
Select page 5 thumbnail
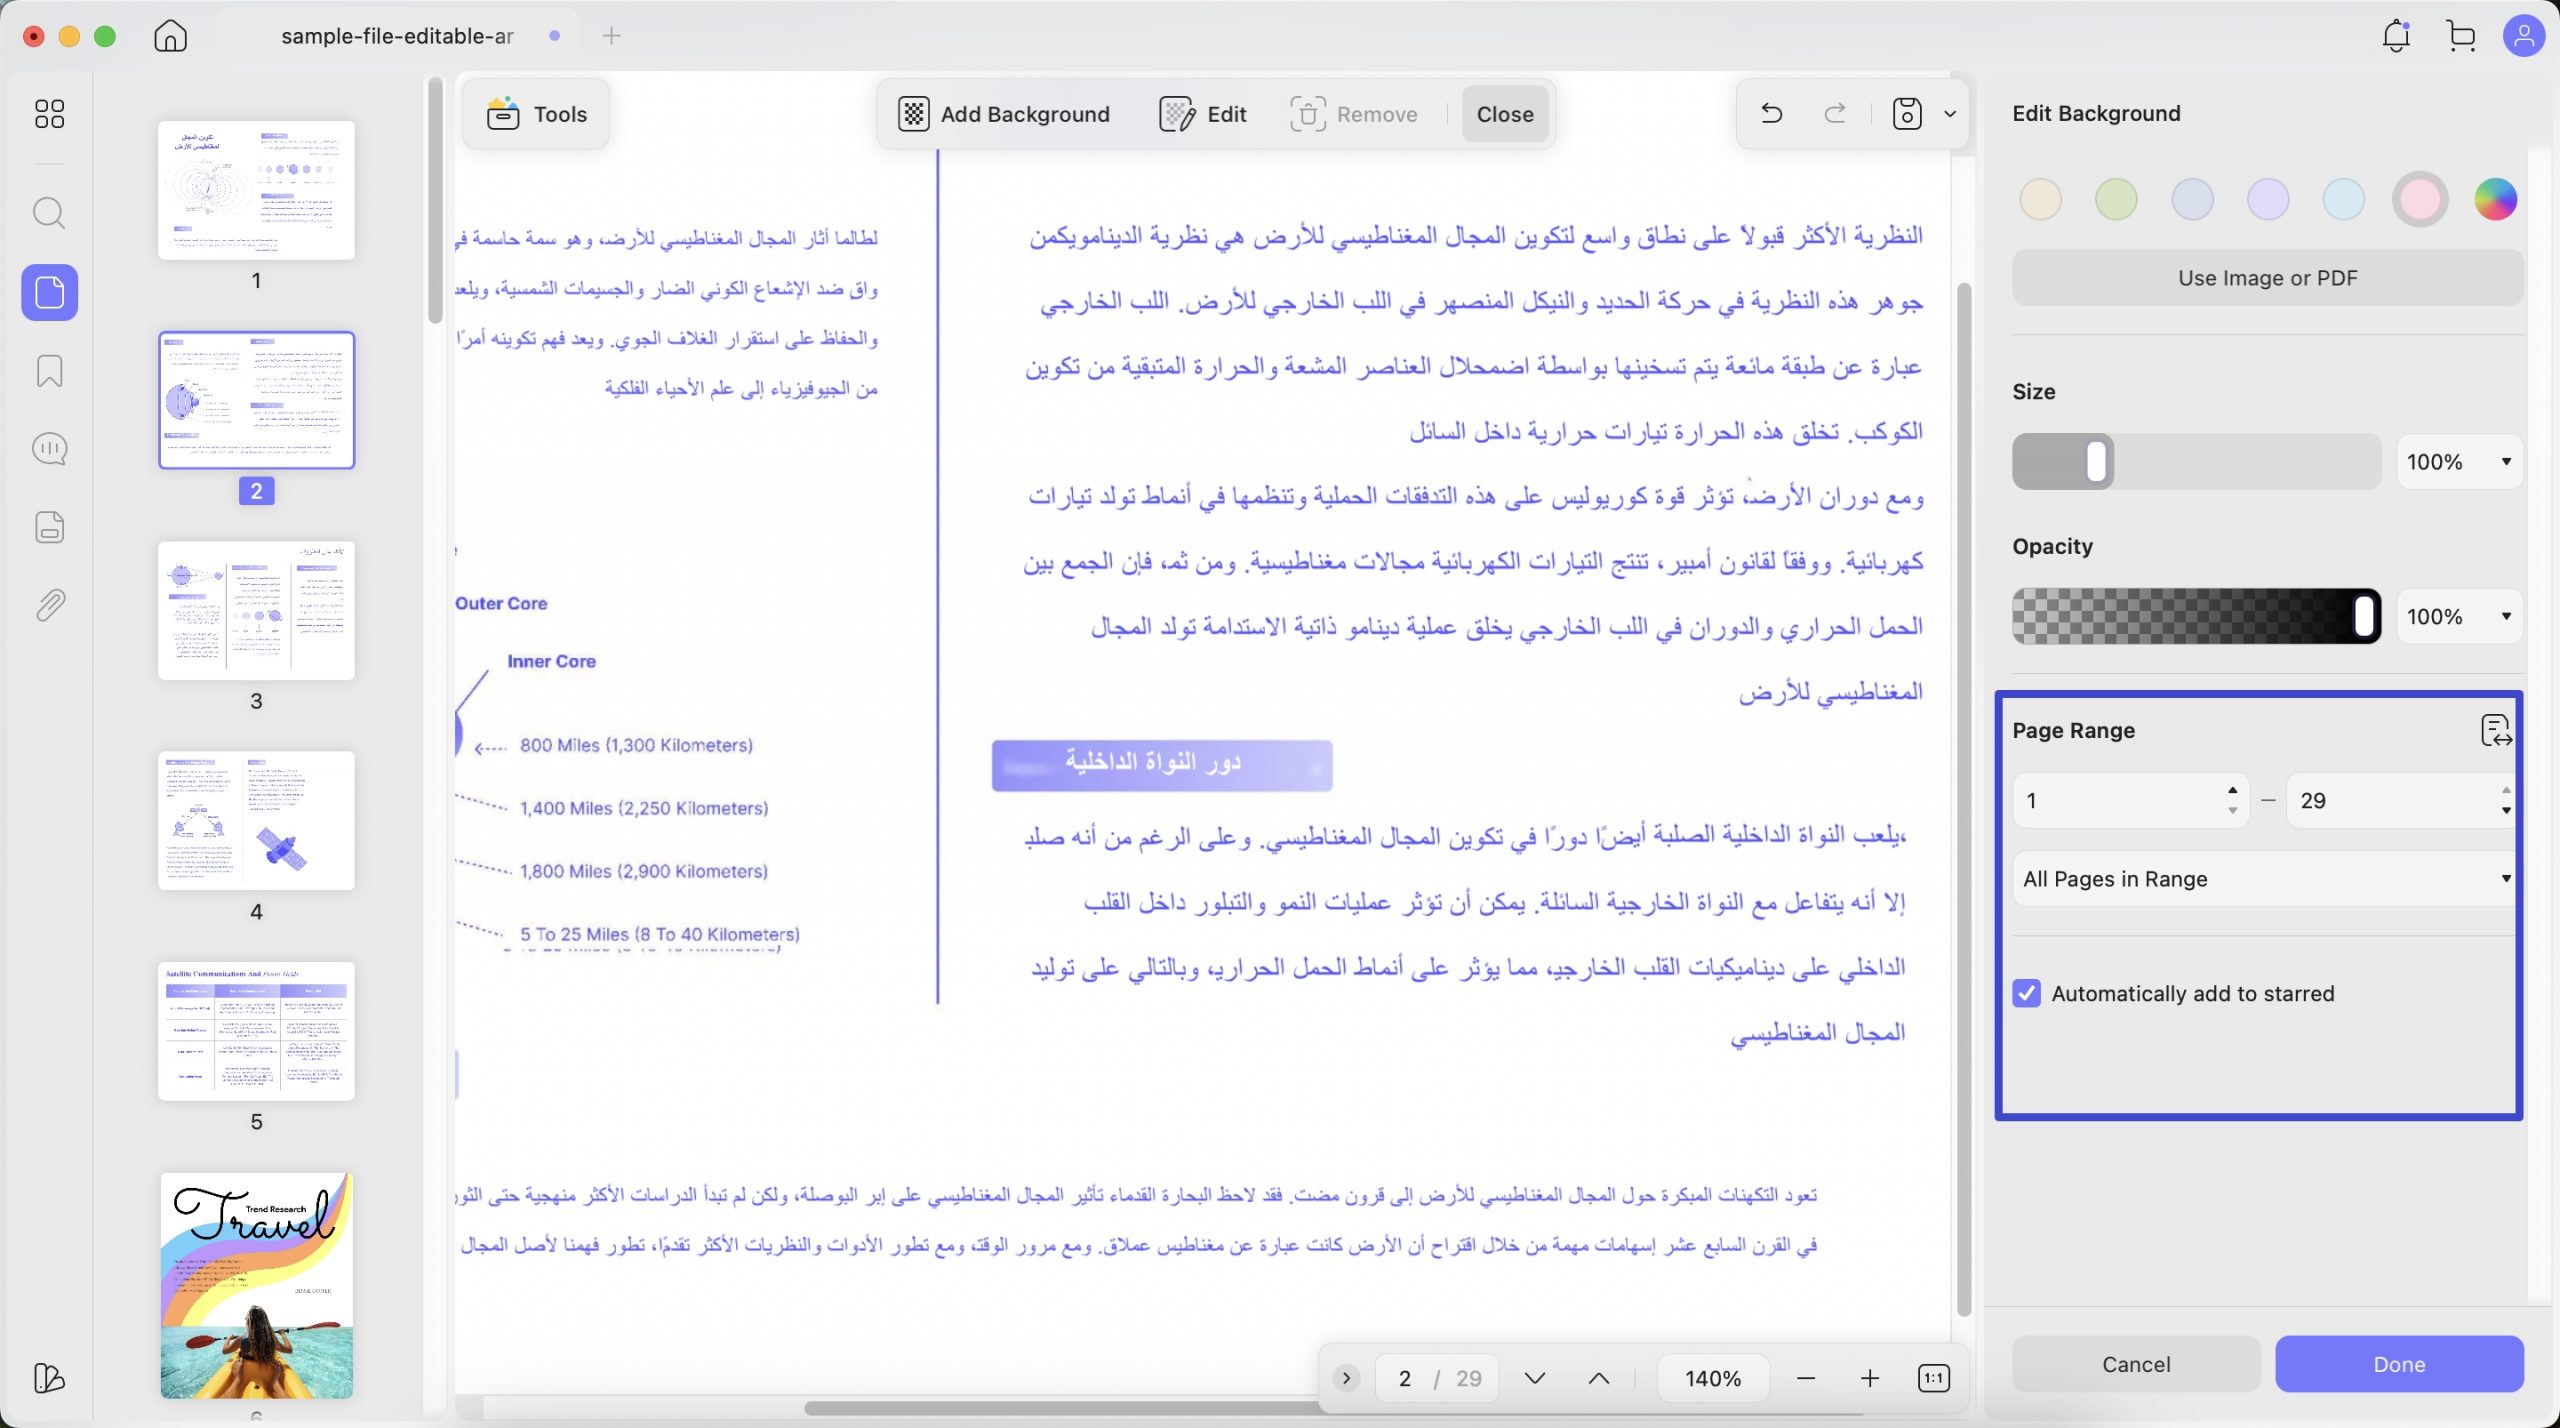coord(256,1031)
